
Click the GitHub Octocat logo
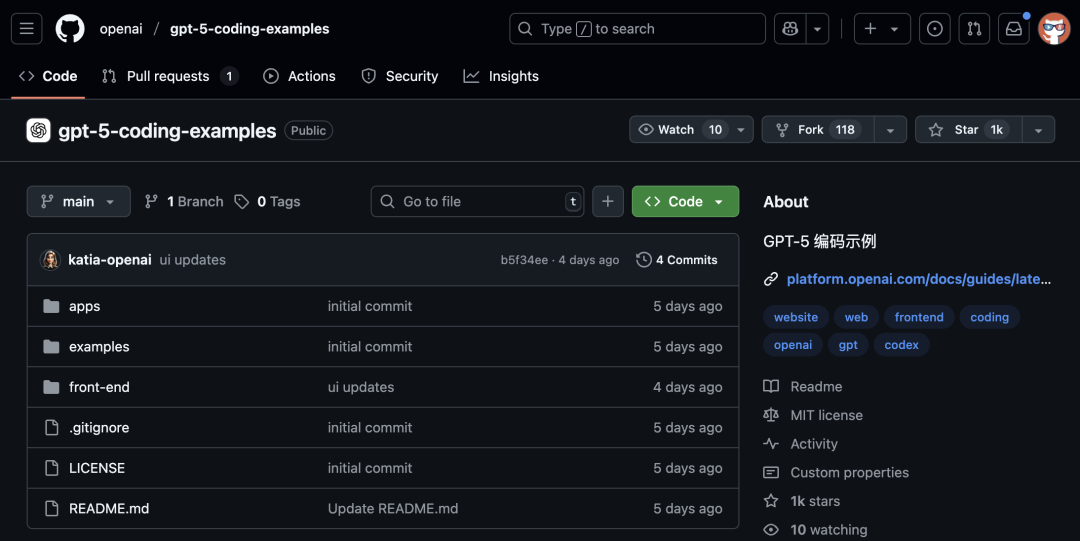point(70,29)
